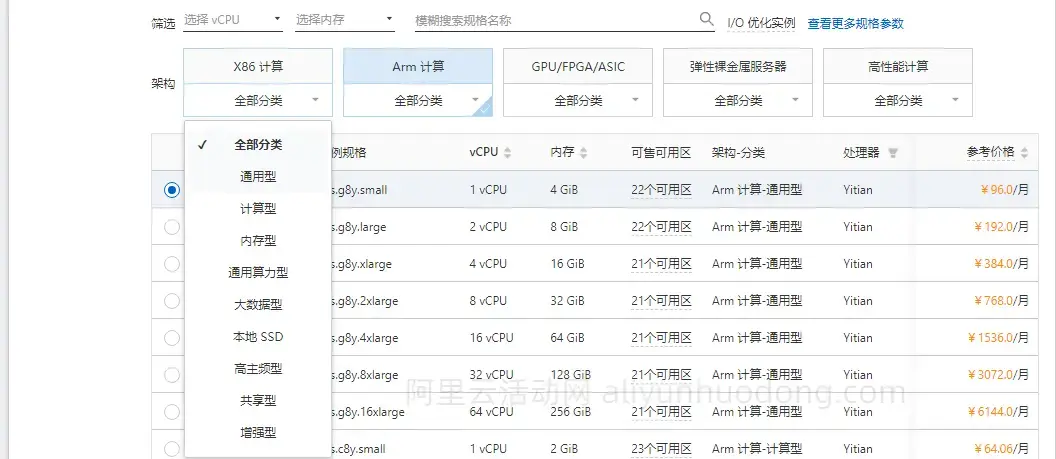Choose 计算型 in the dropdown list

coord(258,209)
